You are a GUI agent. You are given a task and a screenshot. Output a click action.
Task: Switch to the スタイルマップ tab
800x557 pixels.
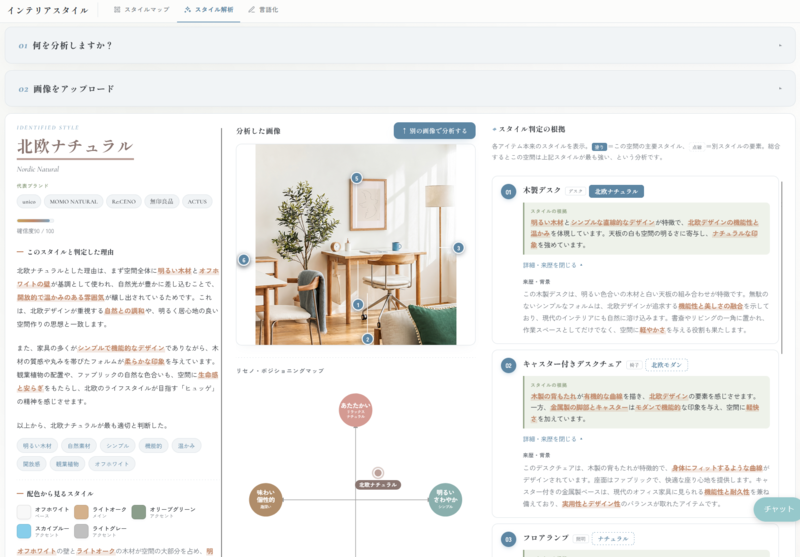[141, 10]
